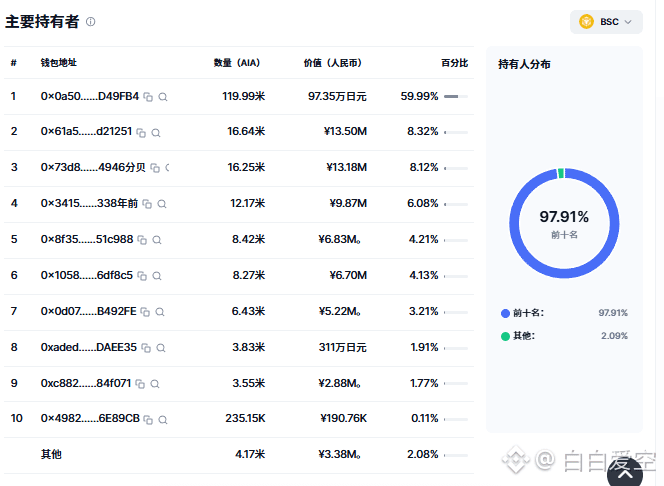
Task: Click the BSC dropdown chevron arrow
Action: pos(628,22)
